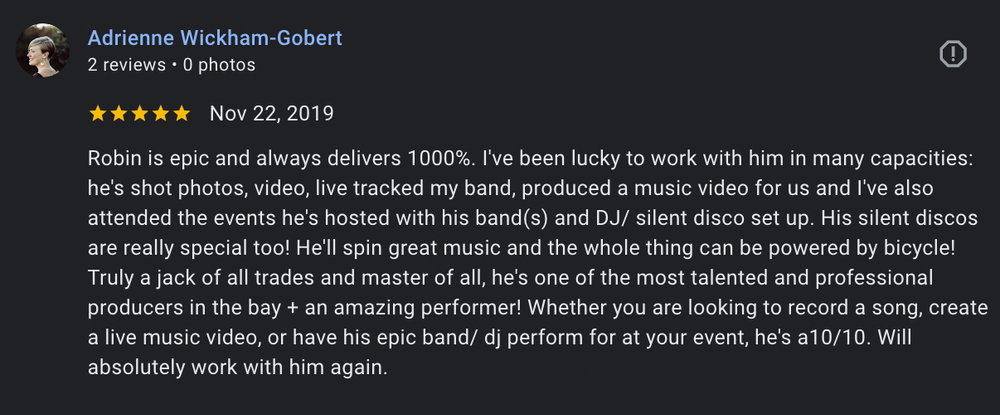Click the report review flag icon

[953, 54]
